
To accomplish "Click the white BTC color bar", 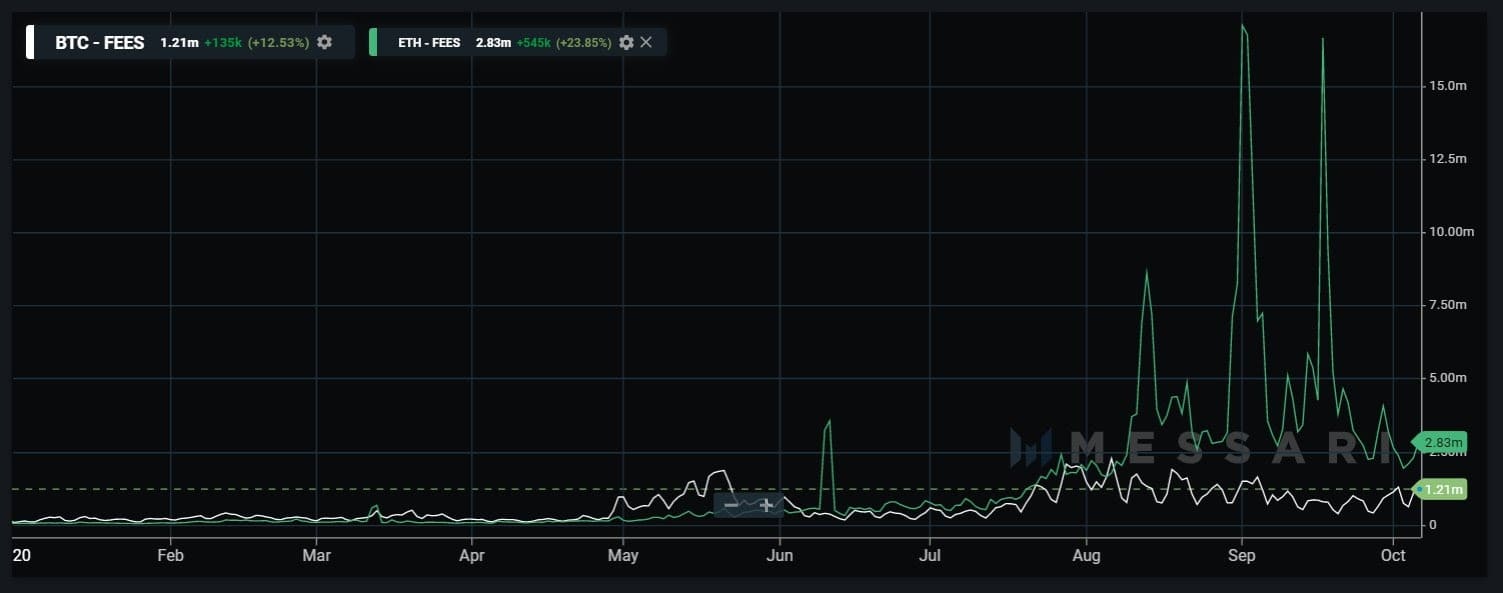I will (30, 42).
